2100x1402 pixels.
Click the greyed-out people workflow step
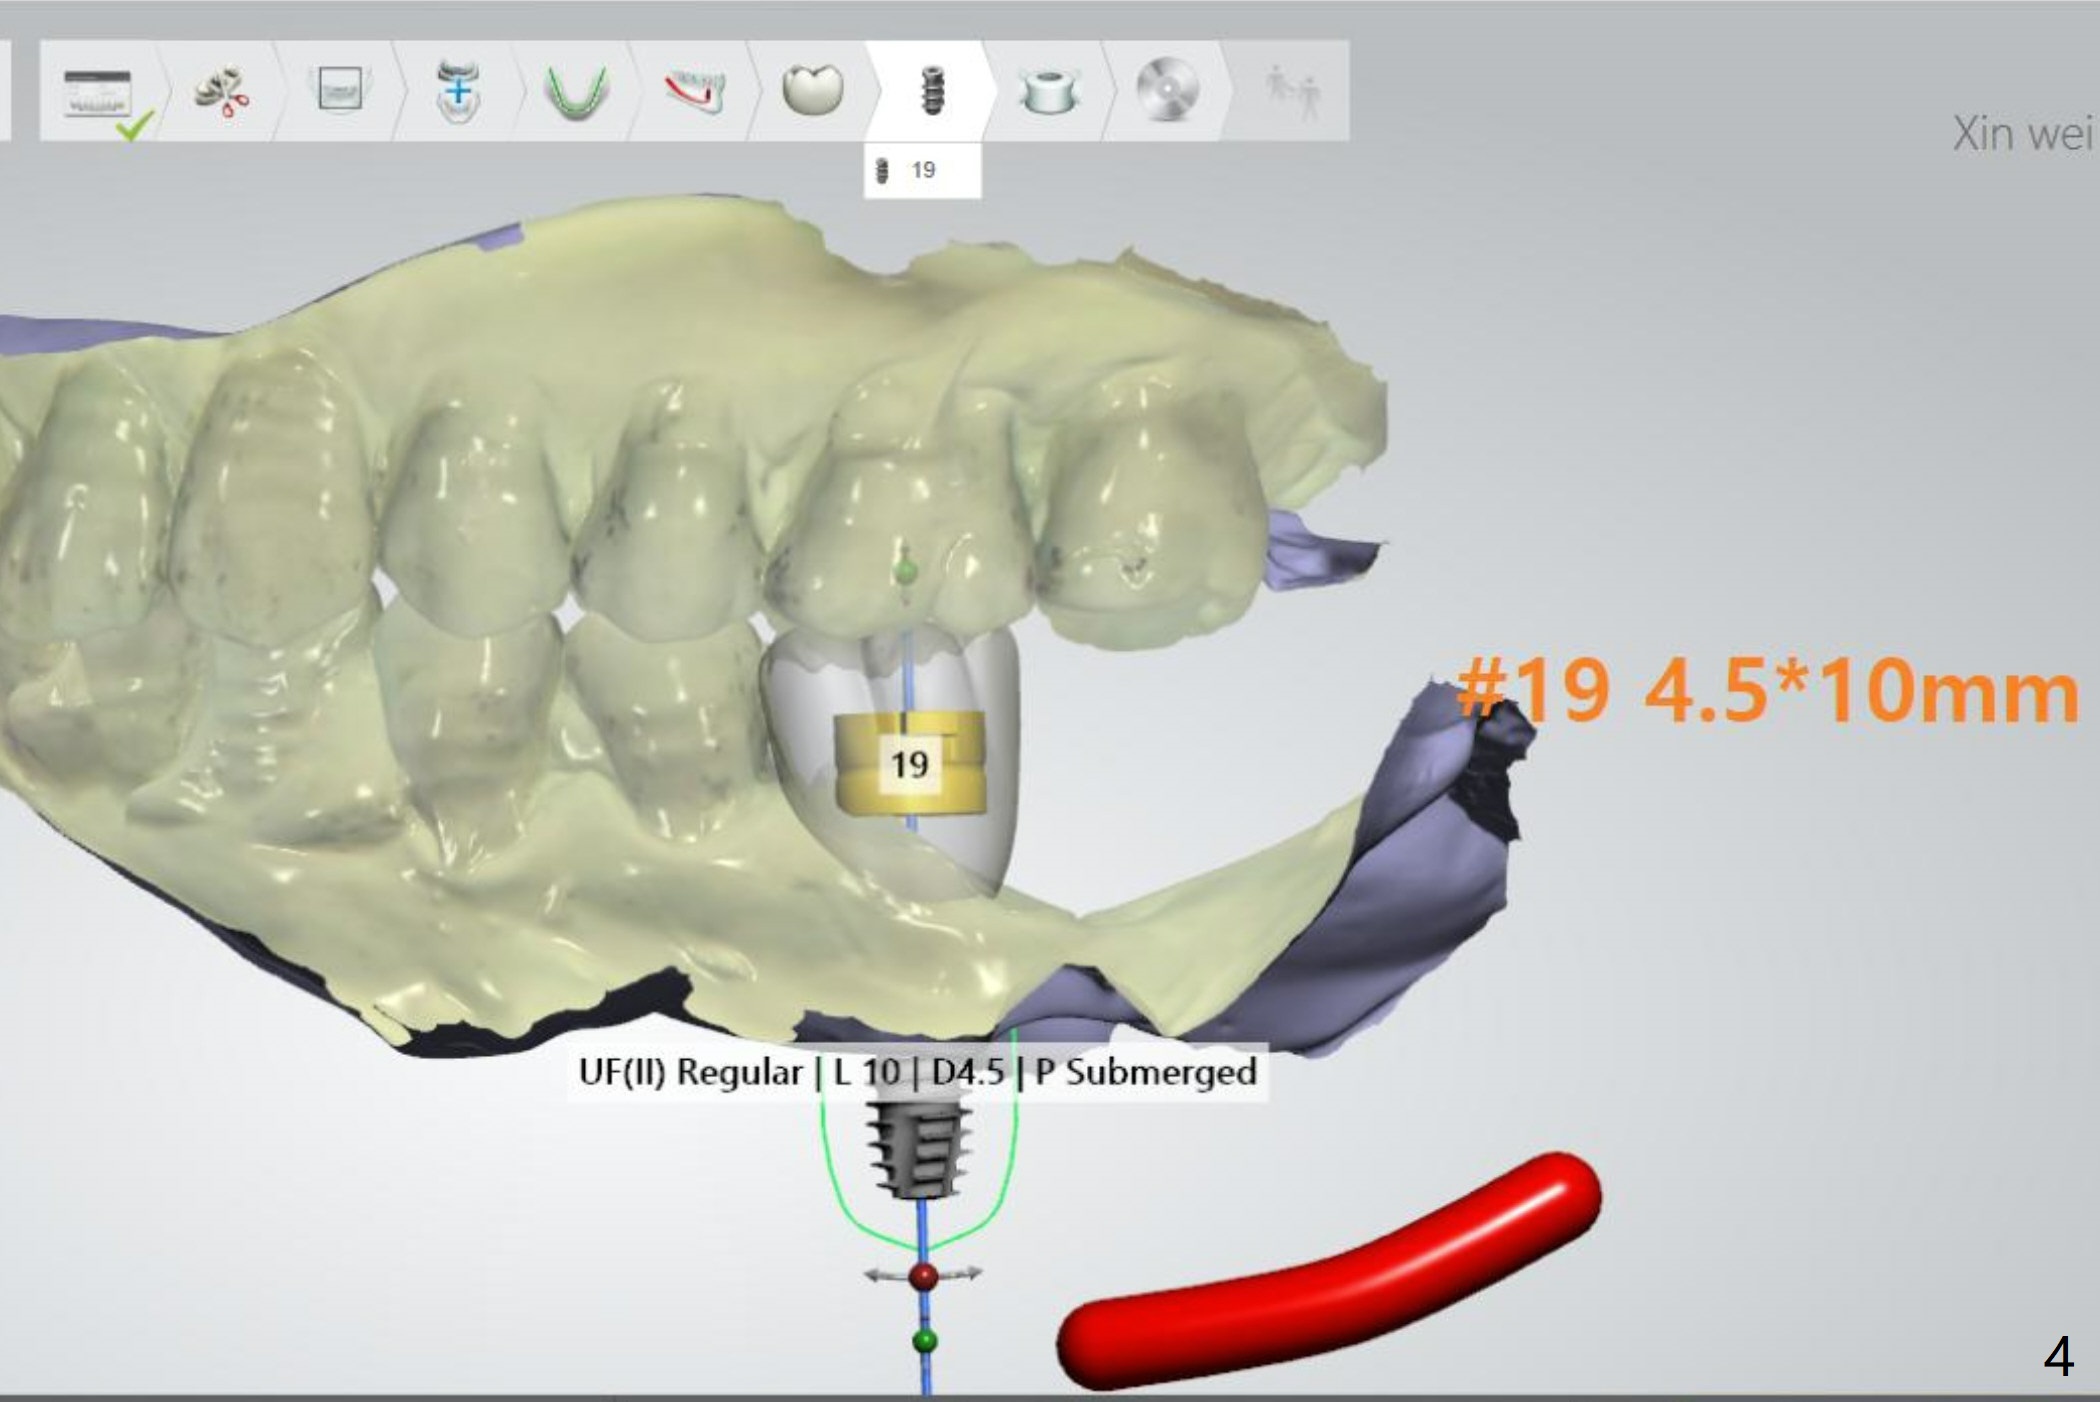point(1291,92)
